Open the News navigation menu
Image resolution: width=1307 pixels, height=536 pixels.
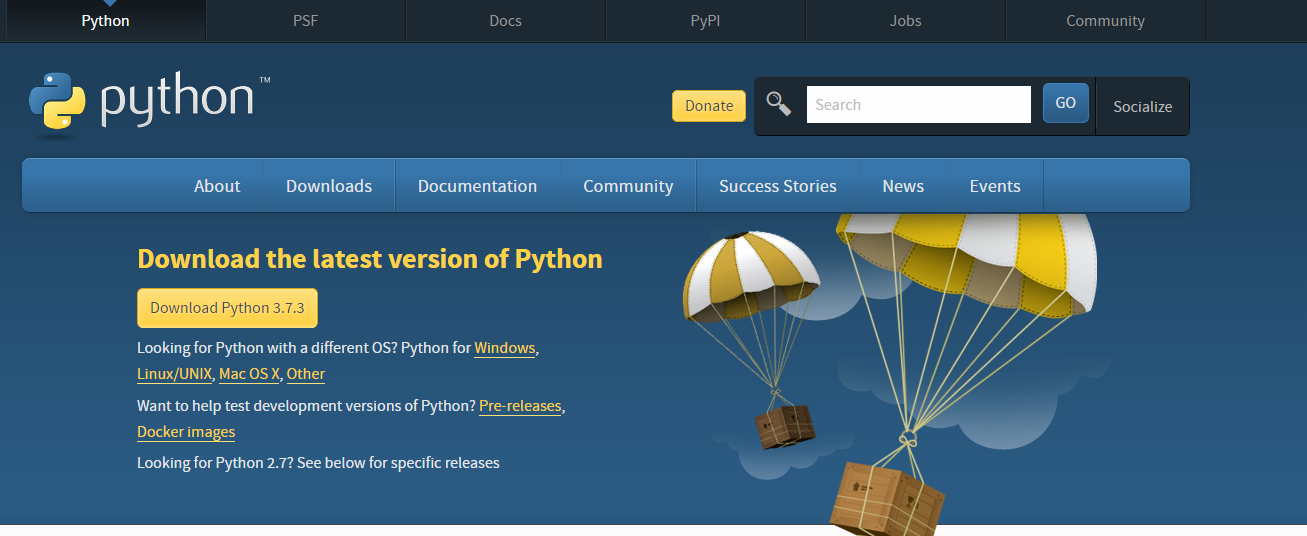click(x=903, y=186)
